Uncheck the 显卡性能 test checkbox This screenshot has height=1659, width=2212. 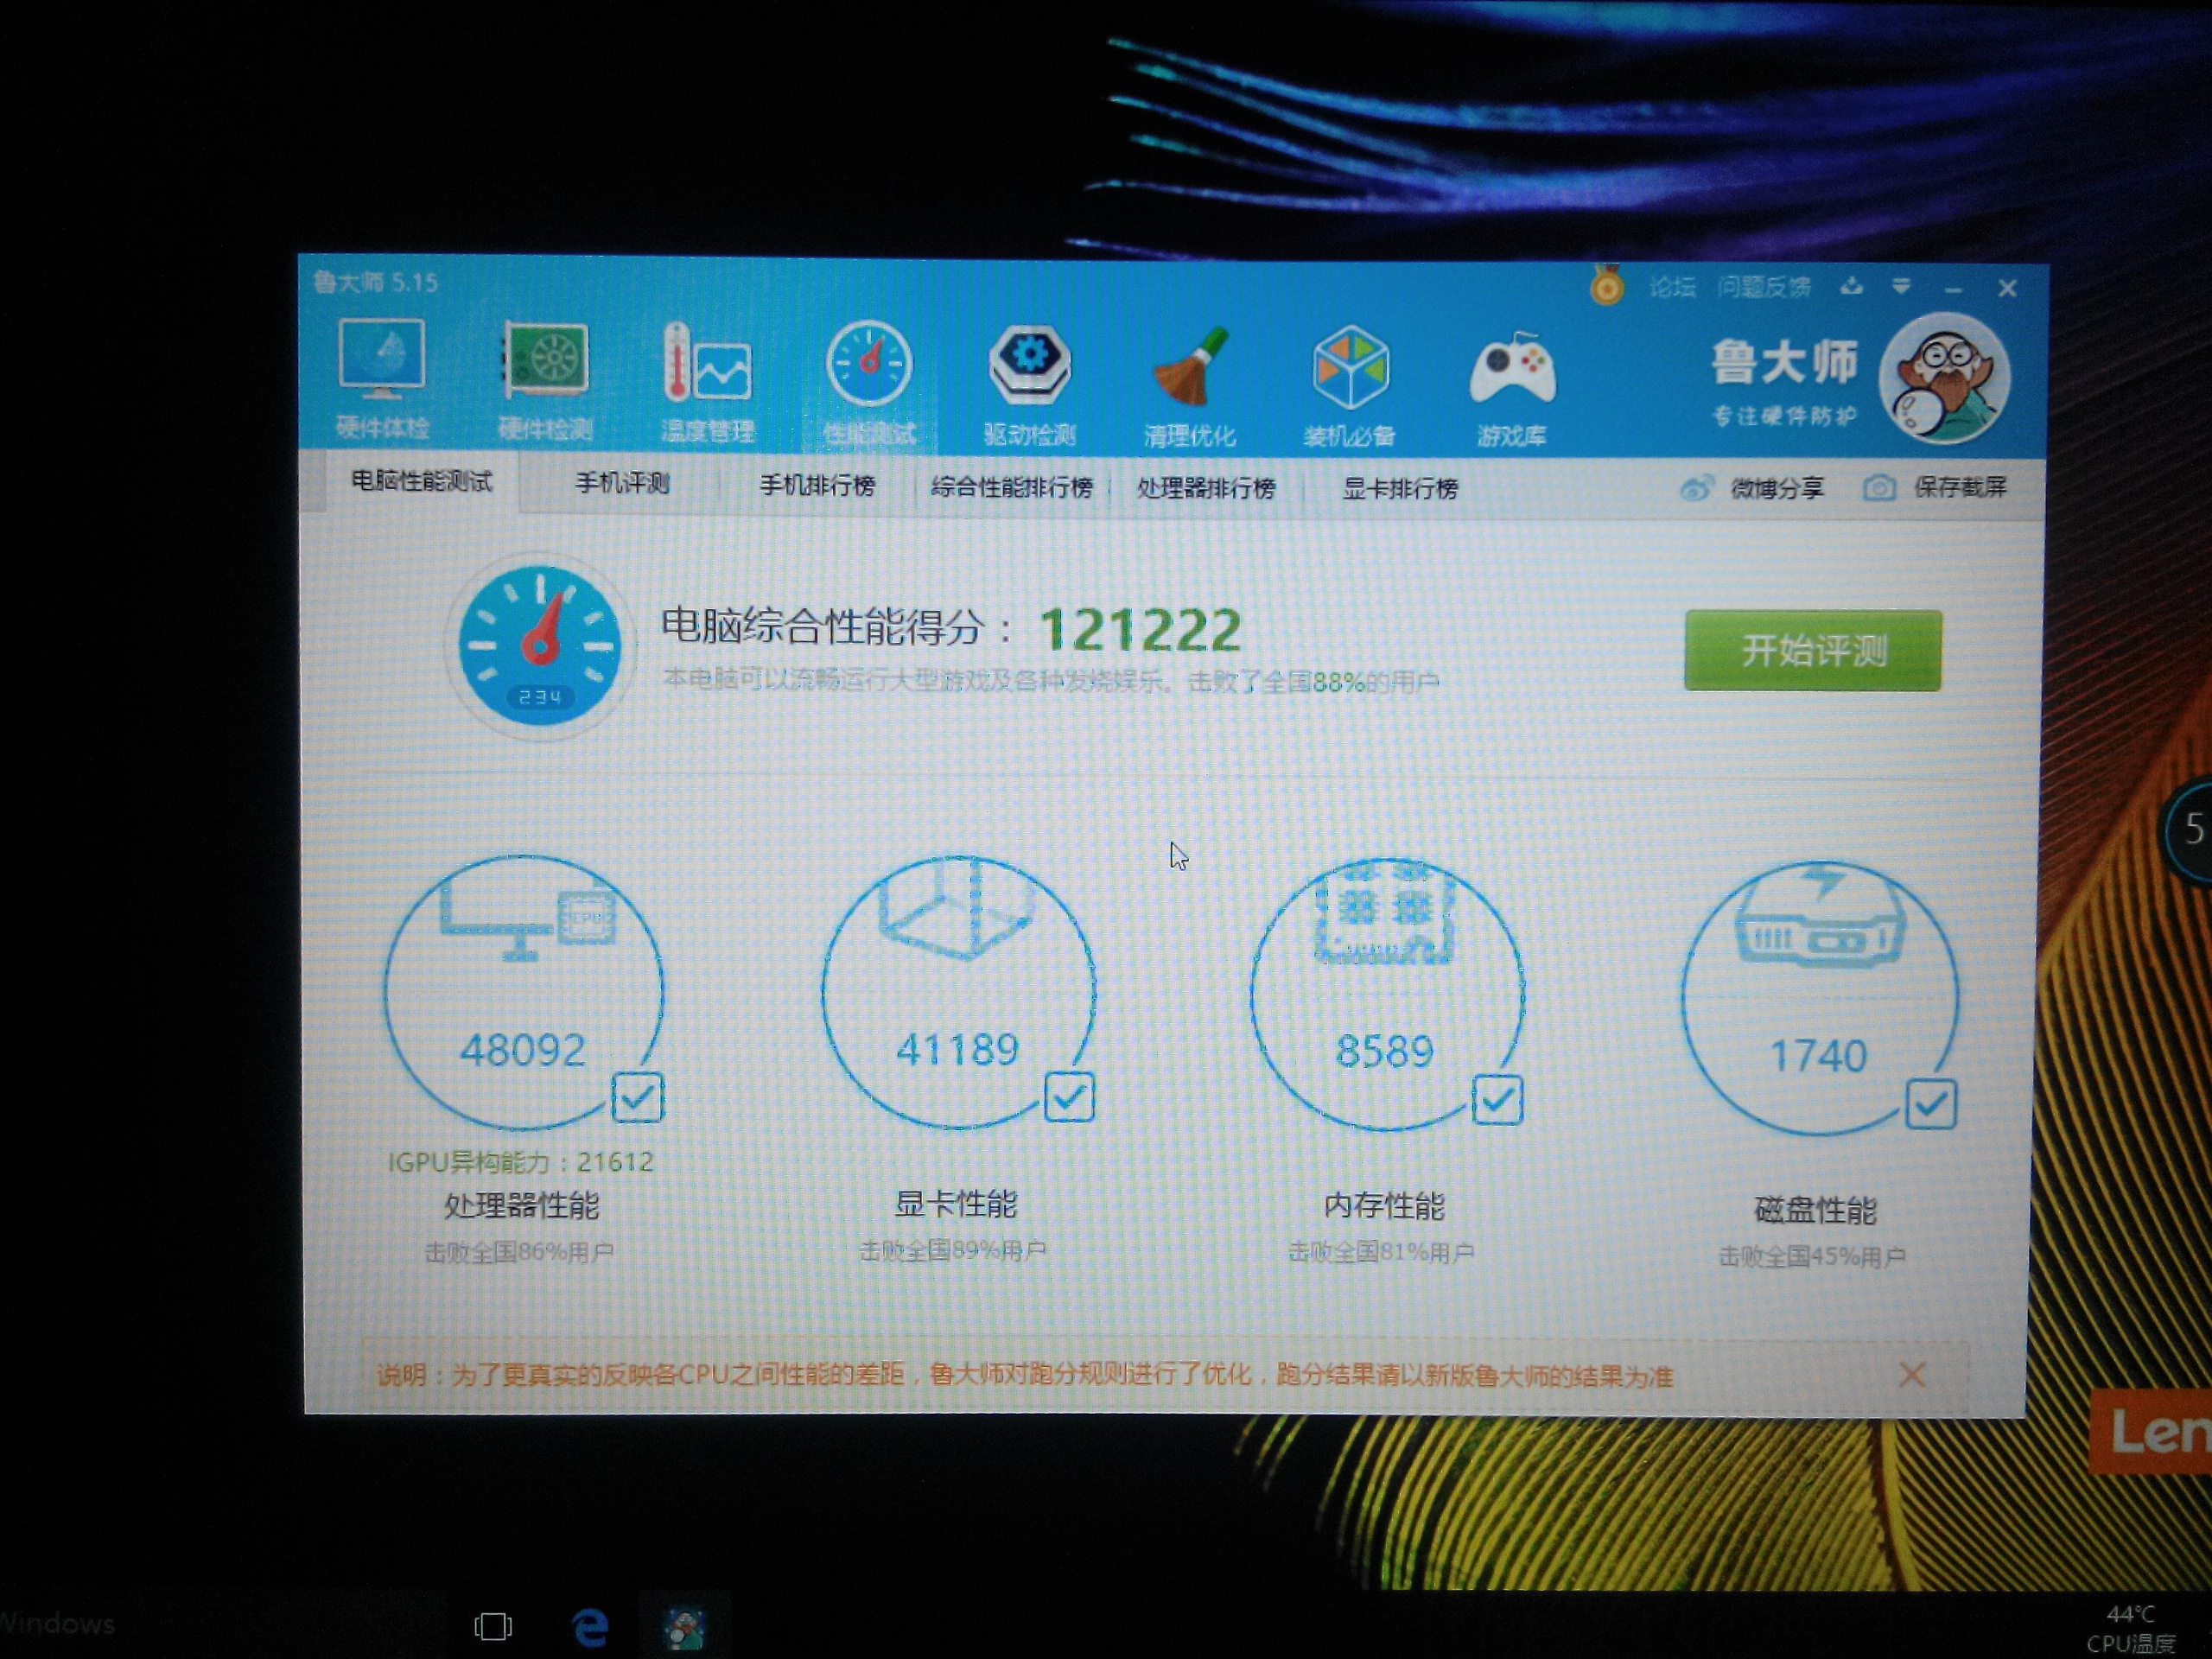(x=1069, y=1097)
